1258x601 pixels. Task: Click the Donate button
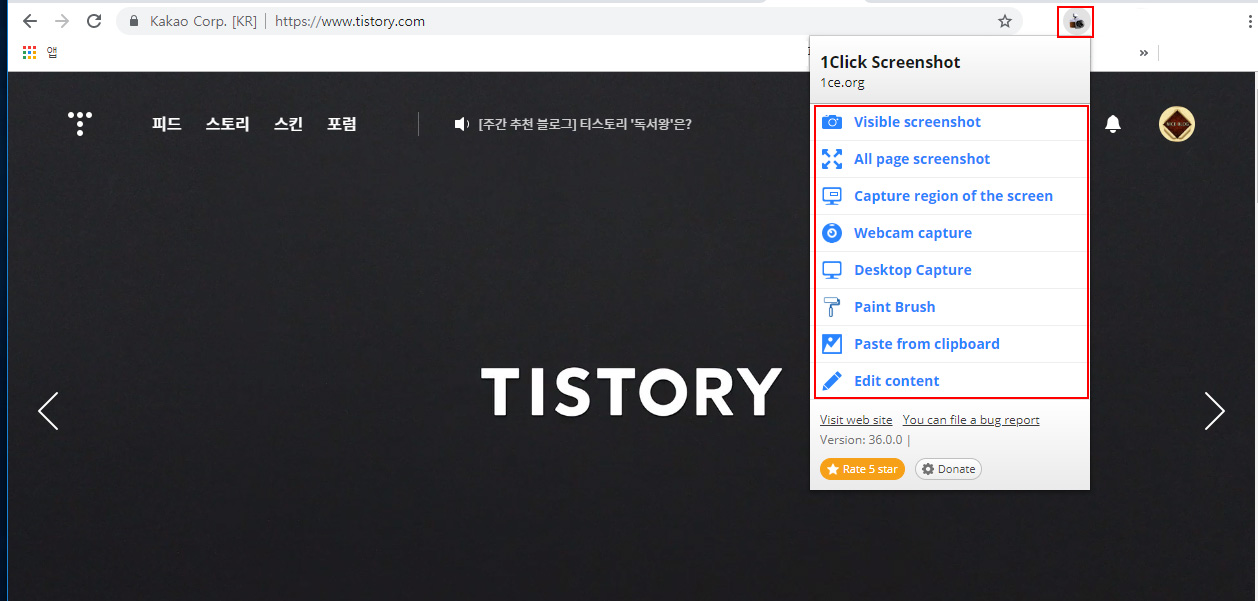point(948,469)
